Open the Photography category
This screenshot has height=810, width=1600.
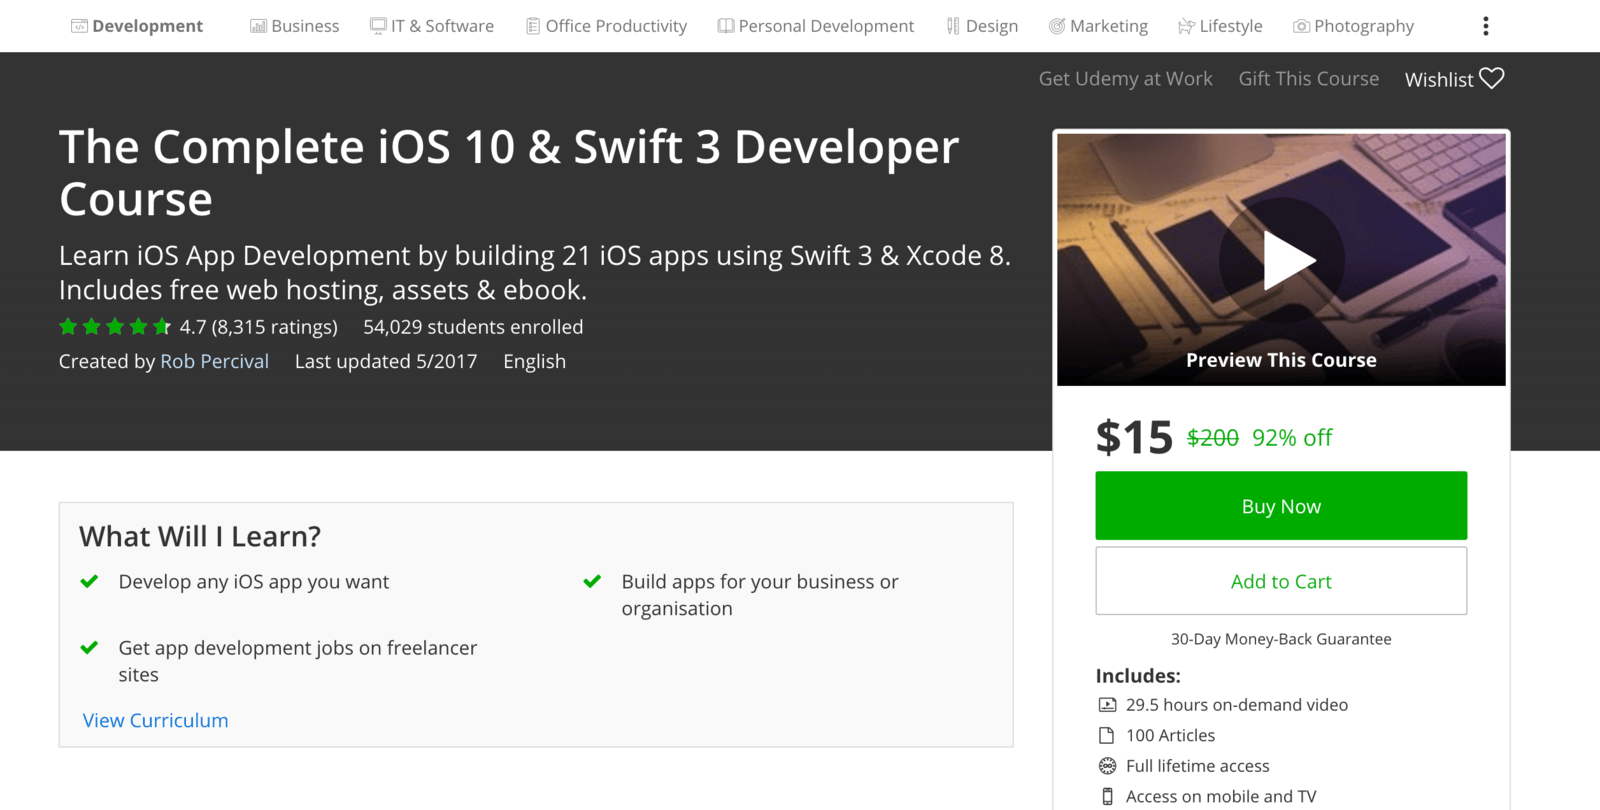coord(1353,26)
